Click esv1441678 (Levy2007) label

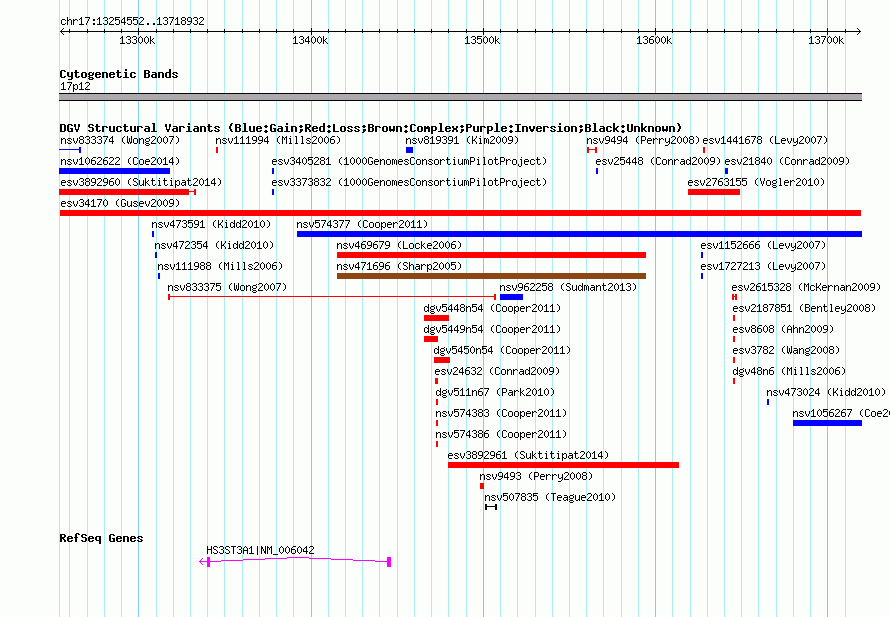point(765,140)
